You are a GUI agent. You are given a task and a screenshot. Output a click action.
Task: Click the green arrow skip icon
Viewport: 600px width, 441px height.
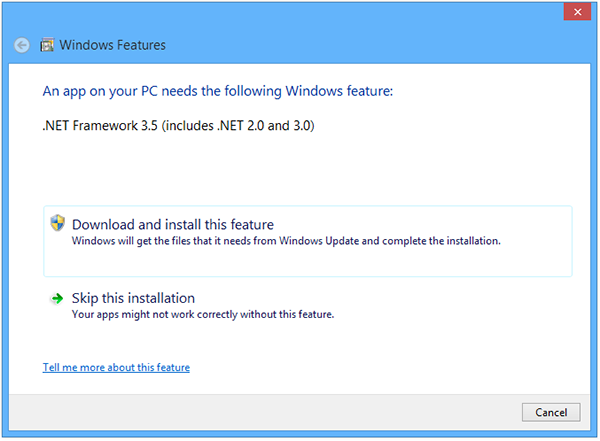coord(57,298)
